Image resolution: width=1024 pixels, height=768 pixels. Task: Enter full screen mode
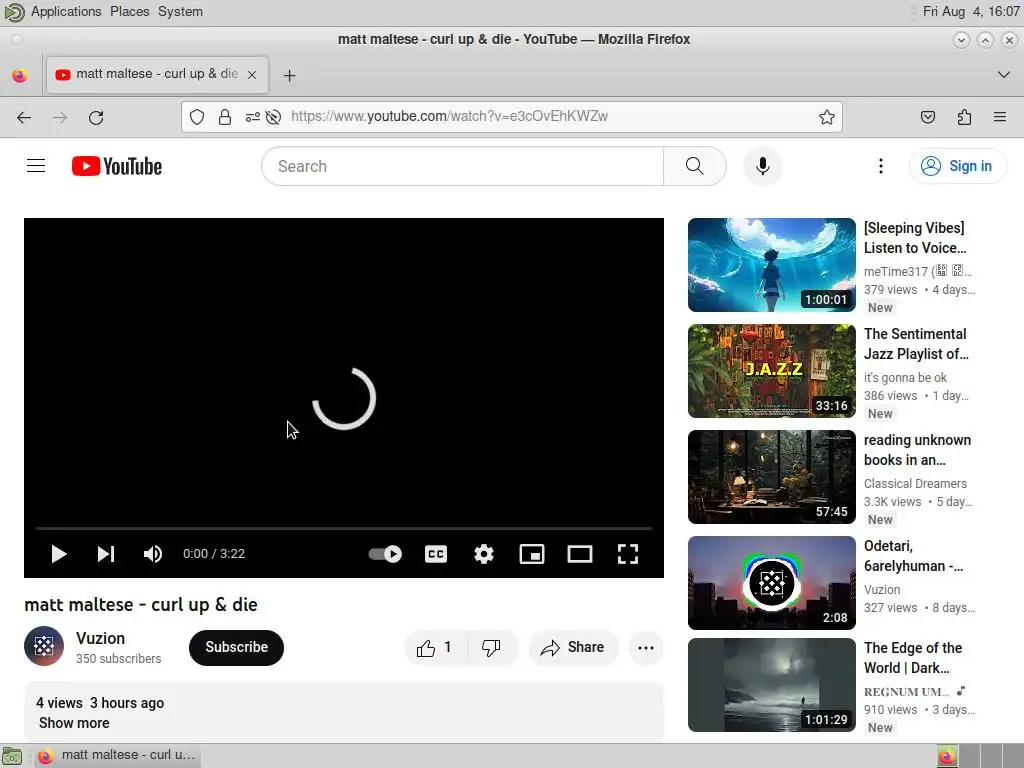tap(628, 554)
